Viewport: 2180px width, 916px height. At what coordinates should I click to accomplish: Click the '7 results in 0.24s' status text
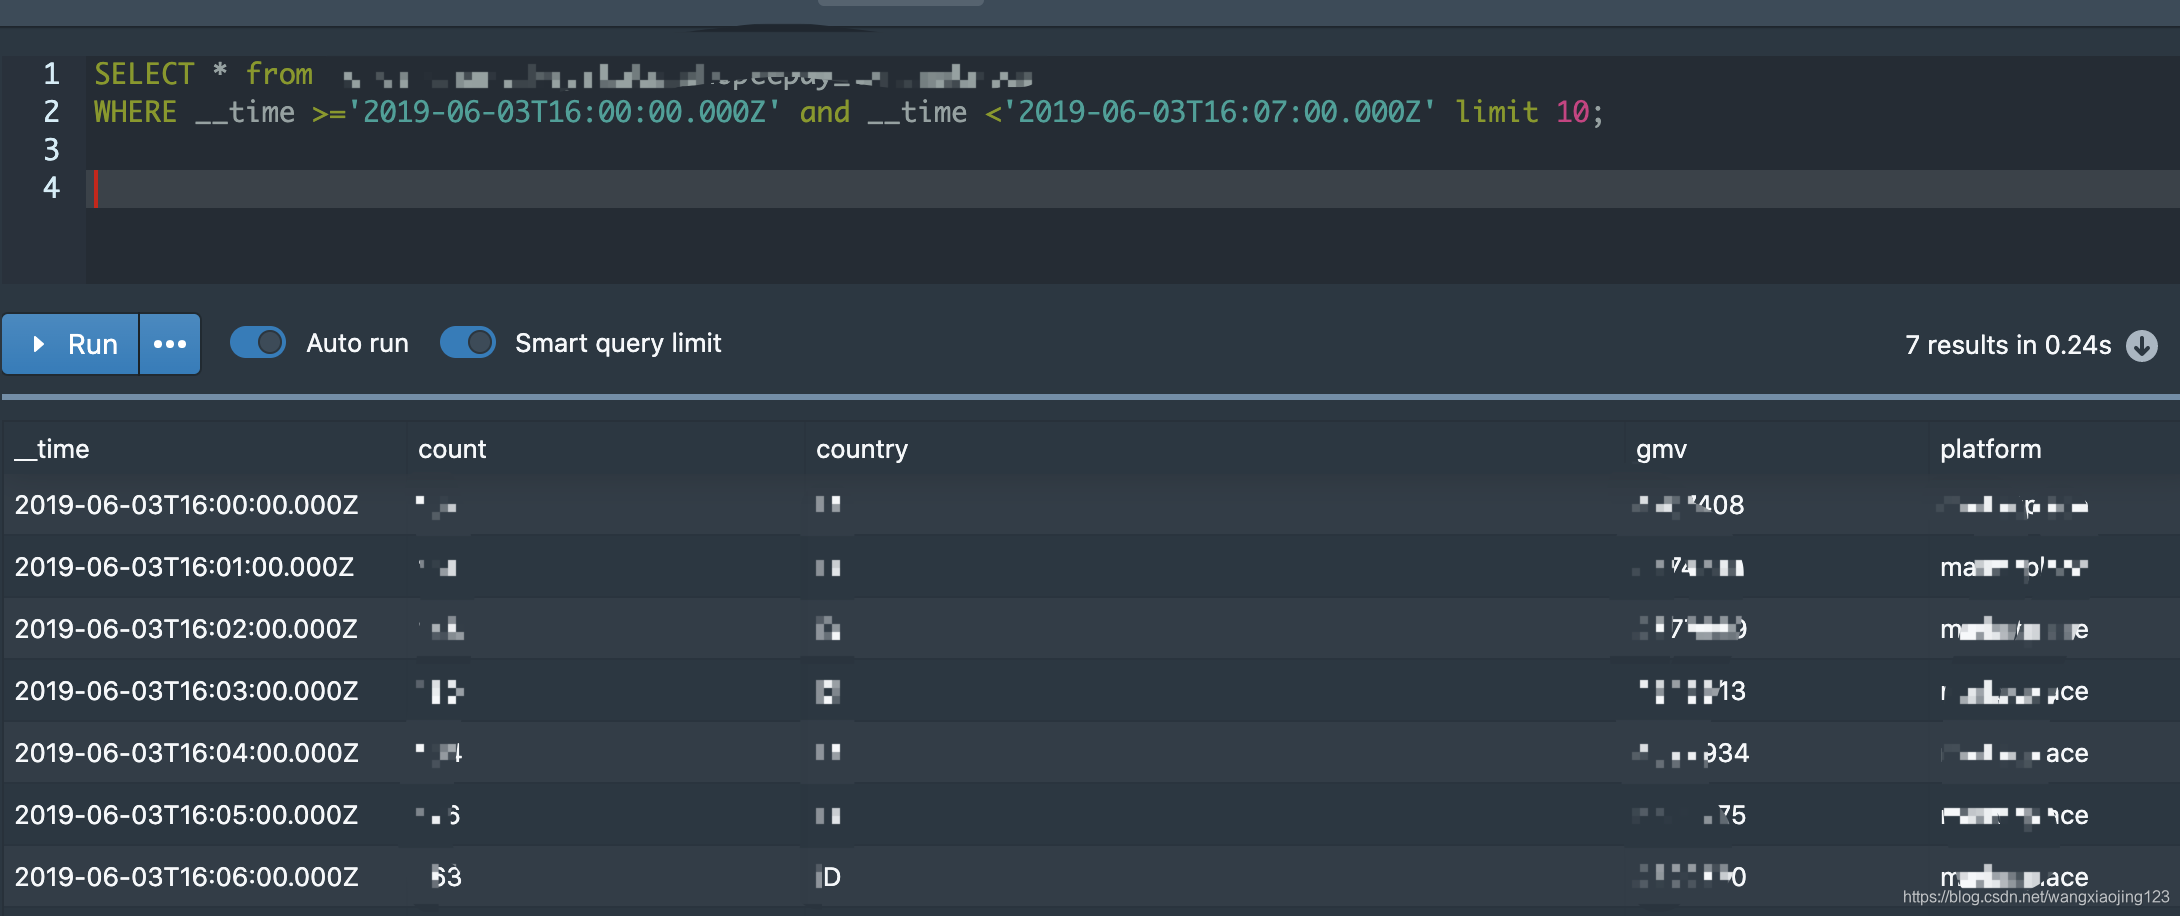[2008, 345]
